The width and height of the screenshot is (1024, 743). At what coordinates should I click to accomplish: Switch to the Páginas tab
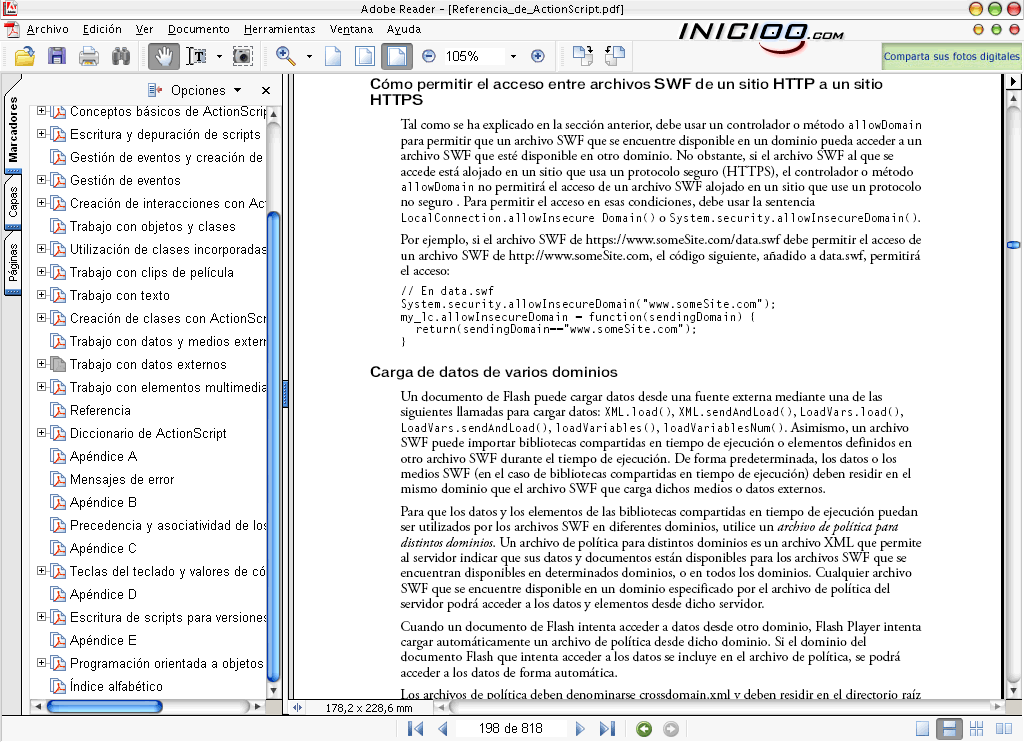tap(13, 262)
